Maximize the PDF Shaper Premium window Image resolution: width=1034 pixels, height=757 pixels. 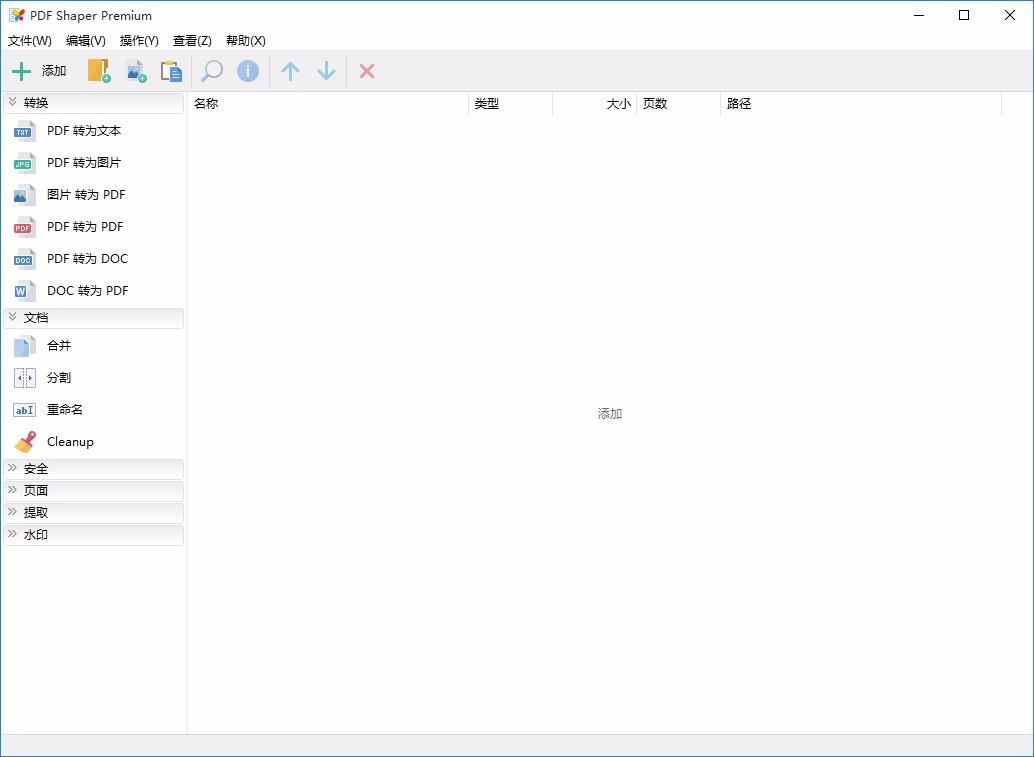click(x=964, y=15)
